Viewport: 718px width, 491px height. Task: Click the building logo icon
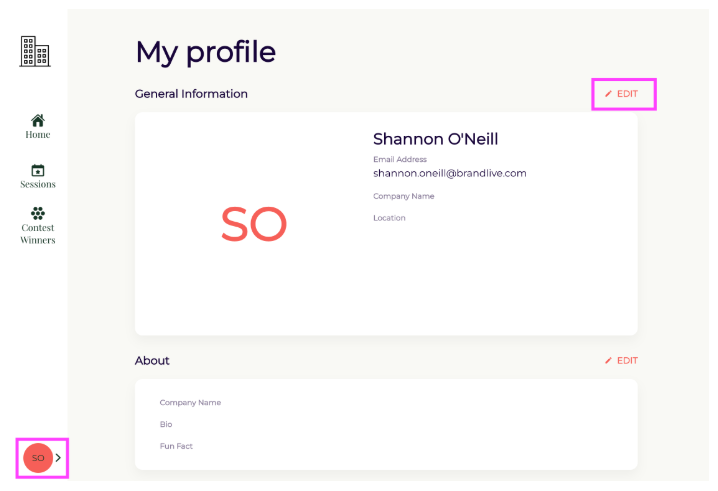pyautogui.click(x=35, y=51)
